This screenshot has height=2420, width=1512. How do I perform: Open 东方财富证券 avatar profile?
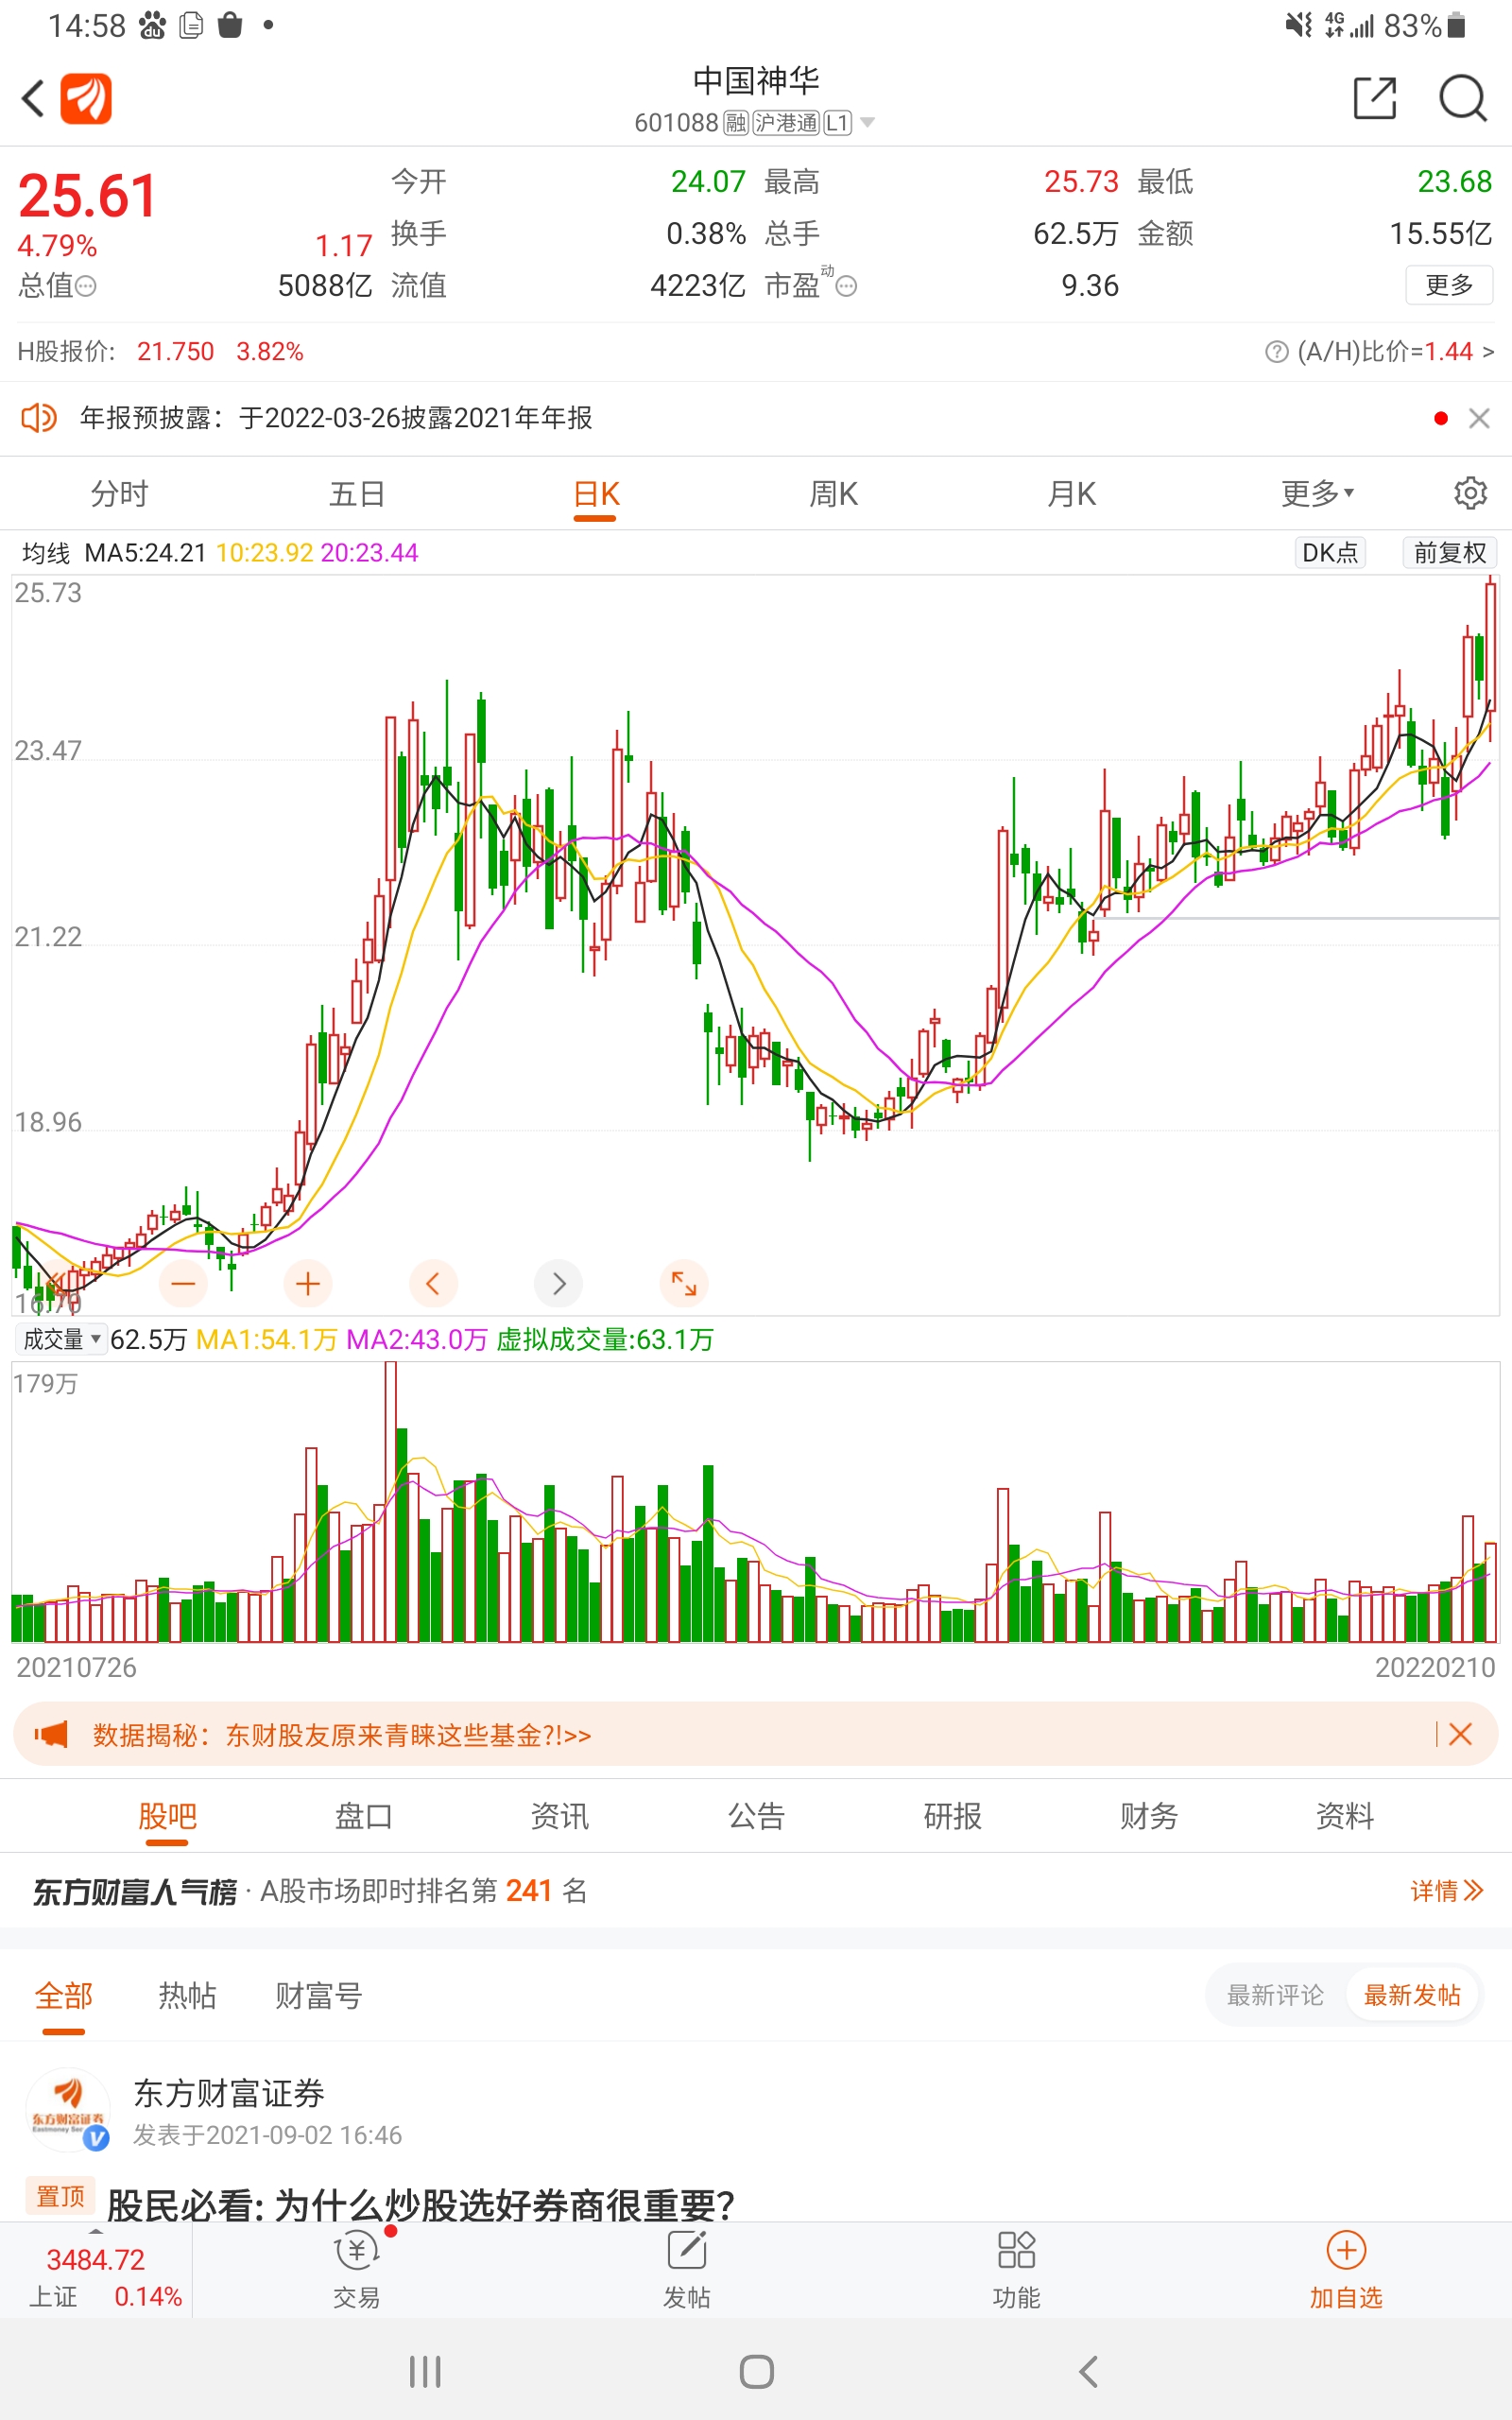(68, 2110)
